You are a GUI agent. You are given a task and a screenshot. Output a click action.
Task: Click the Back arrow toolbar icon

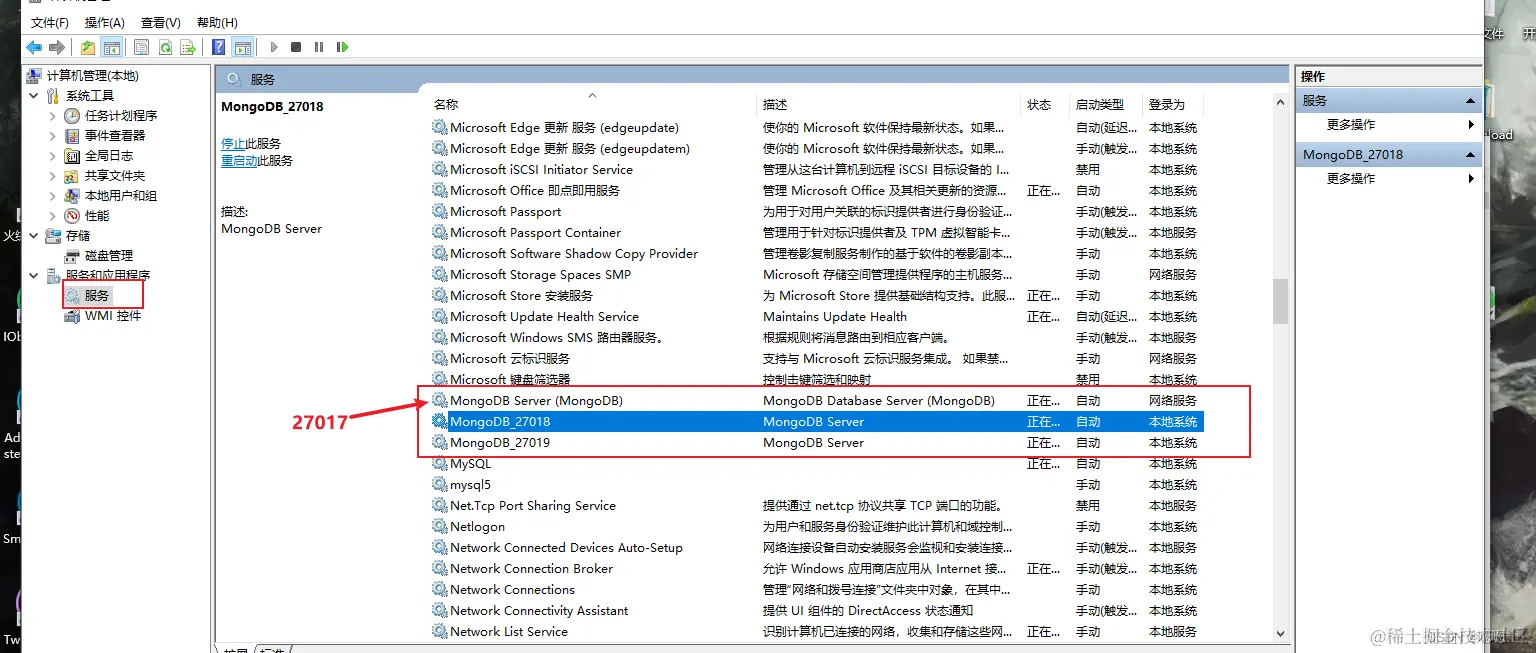(34, 47)
